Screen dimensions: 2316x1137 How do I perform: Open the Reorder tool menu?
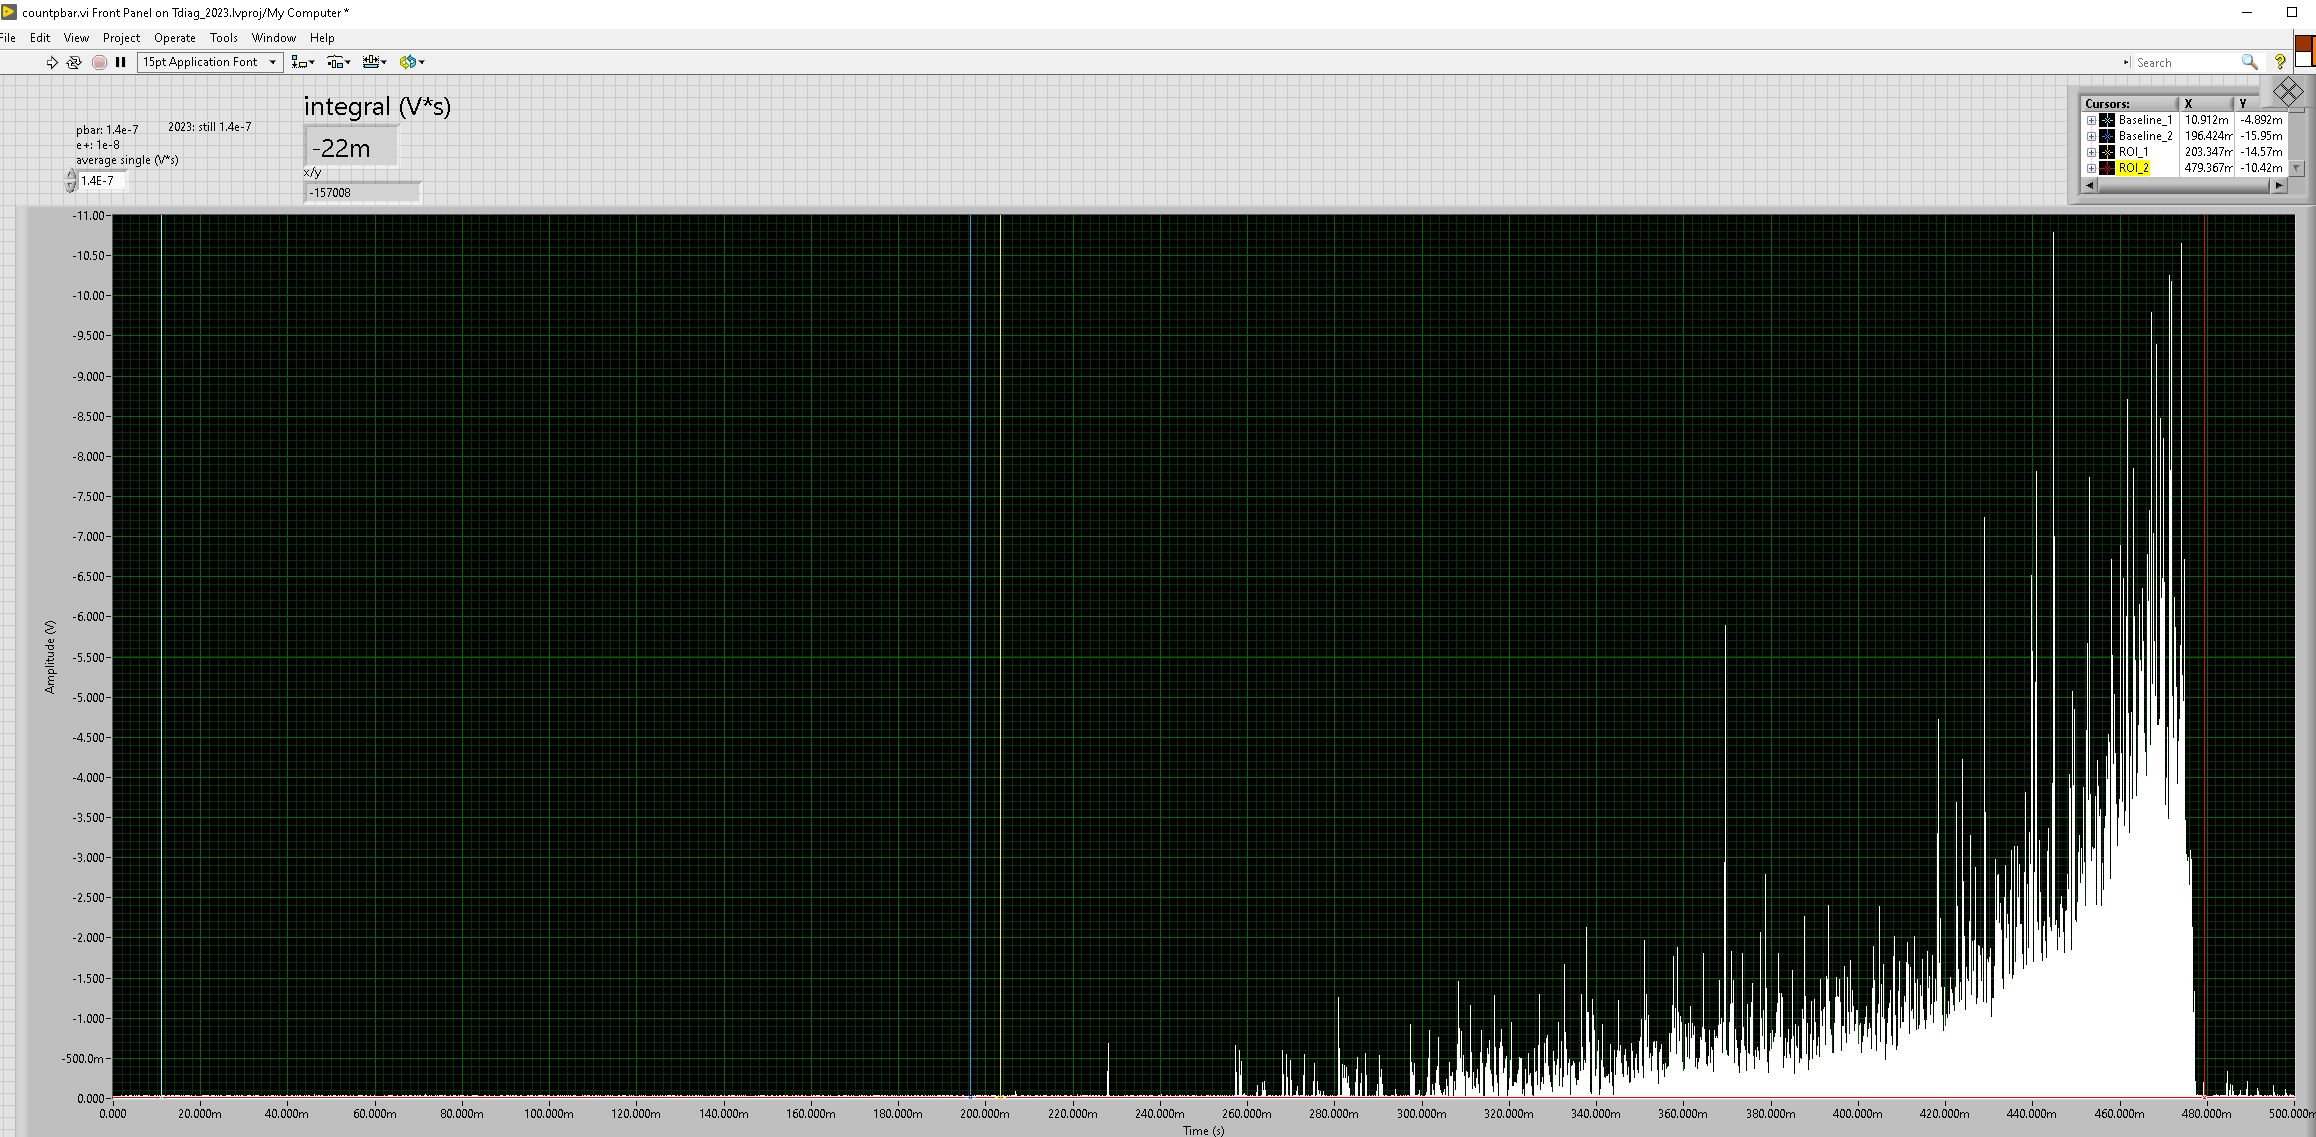[411, 62]
